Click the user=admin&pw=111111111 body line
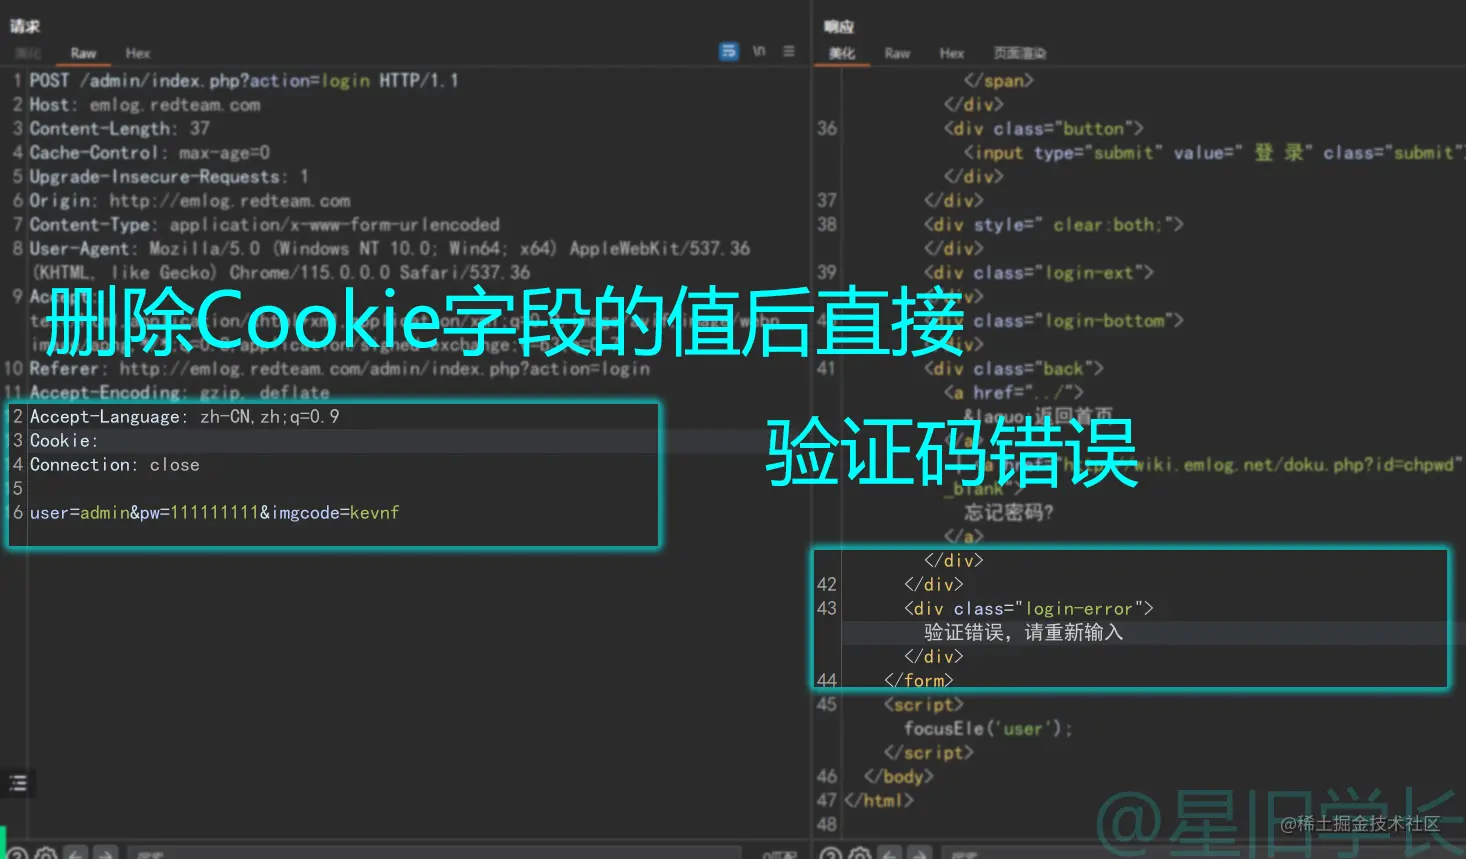The image size is (1466, 859). (215, 512)
